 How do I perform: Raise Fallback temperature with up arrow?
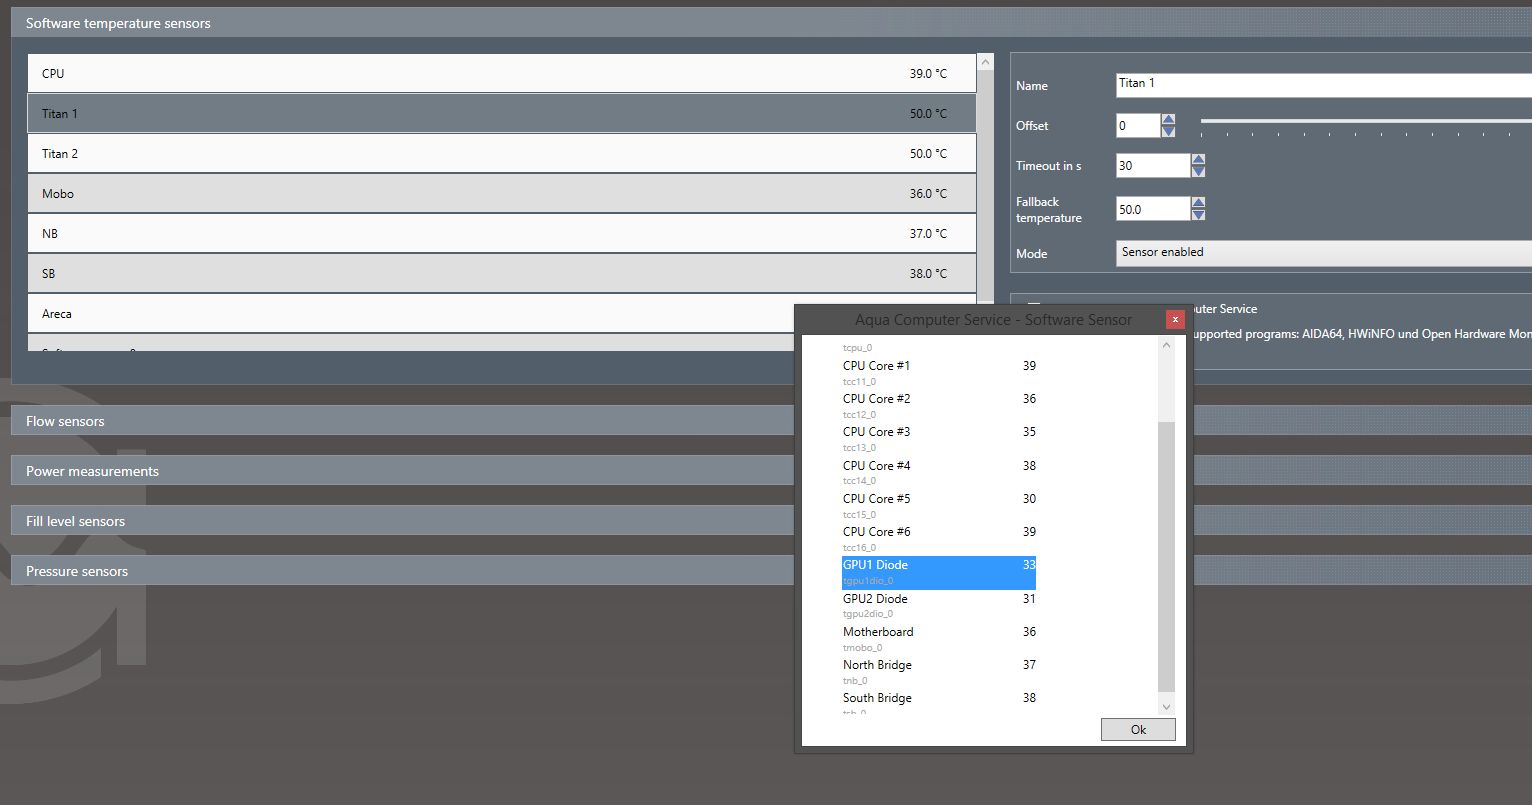pos(1199,203)
